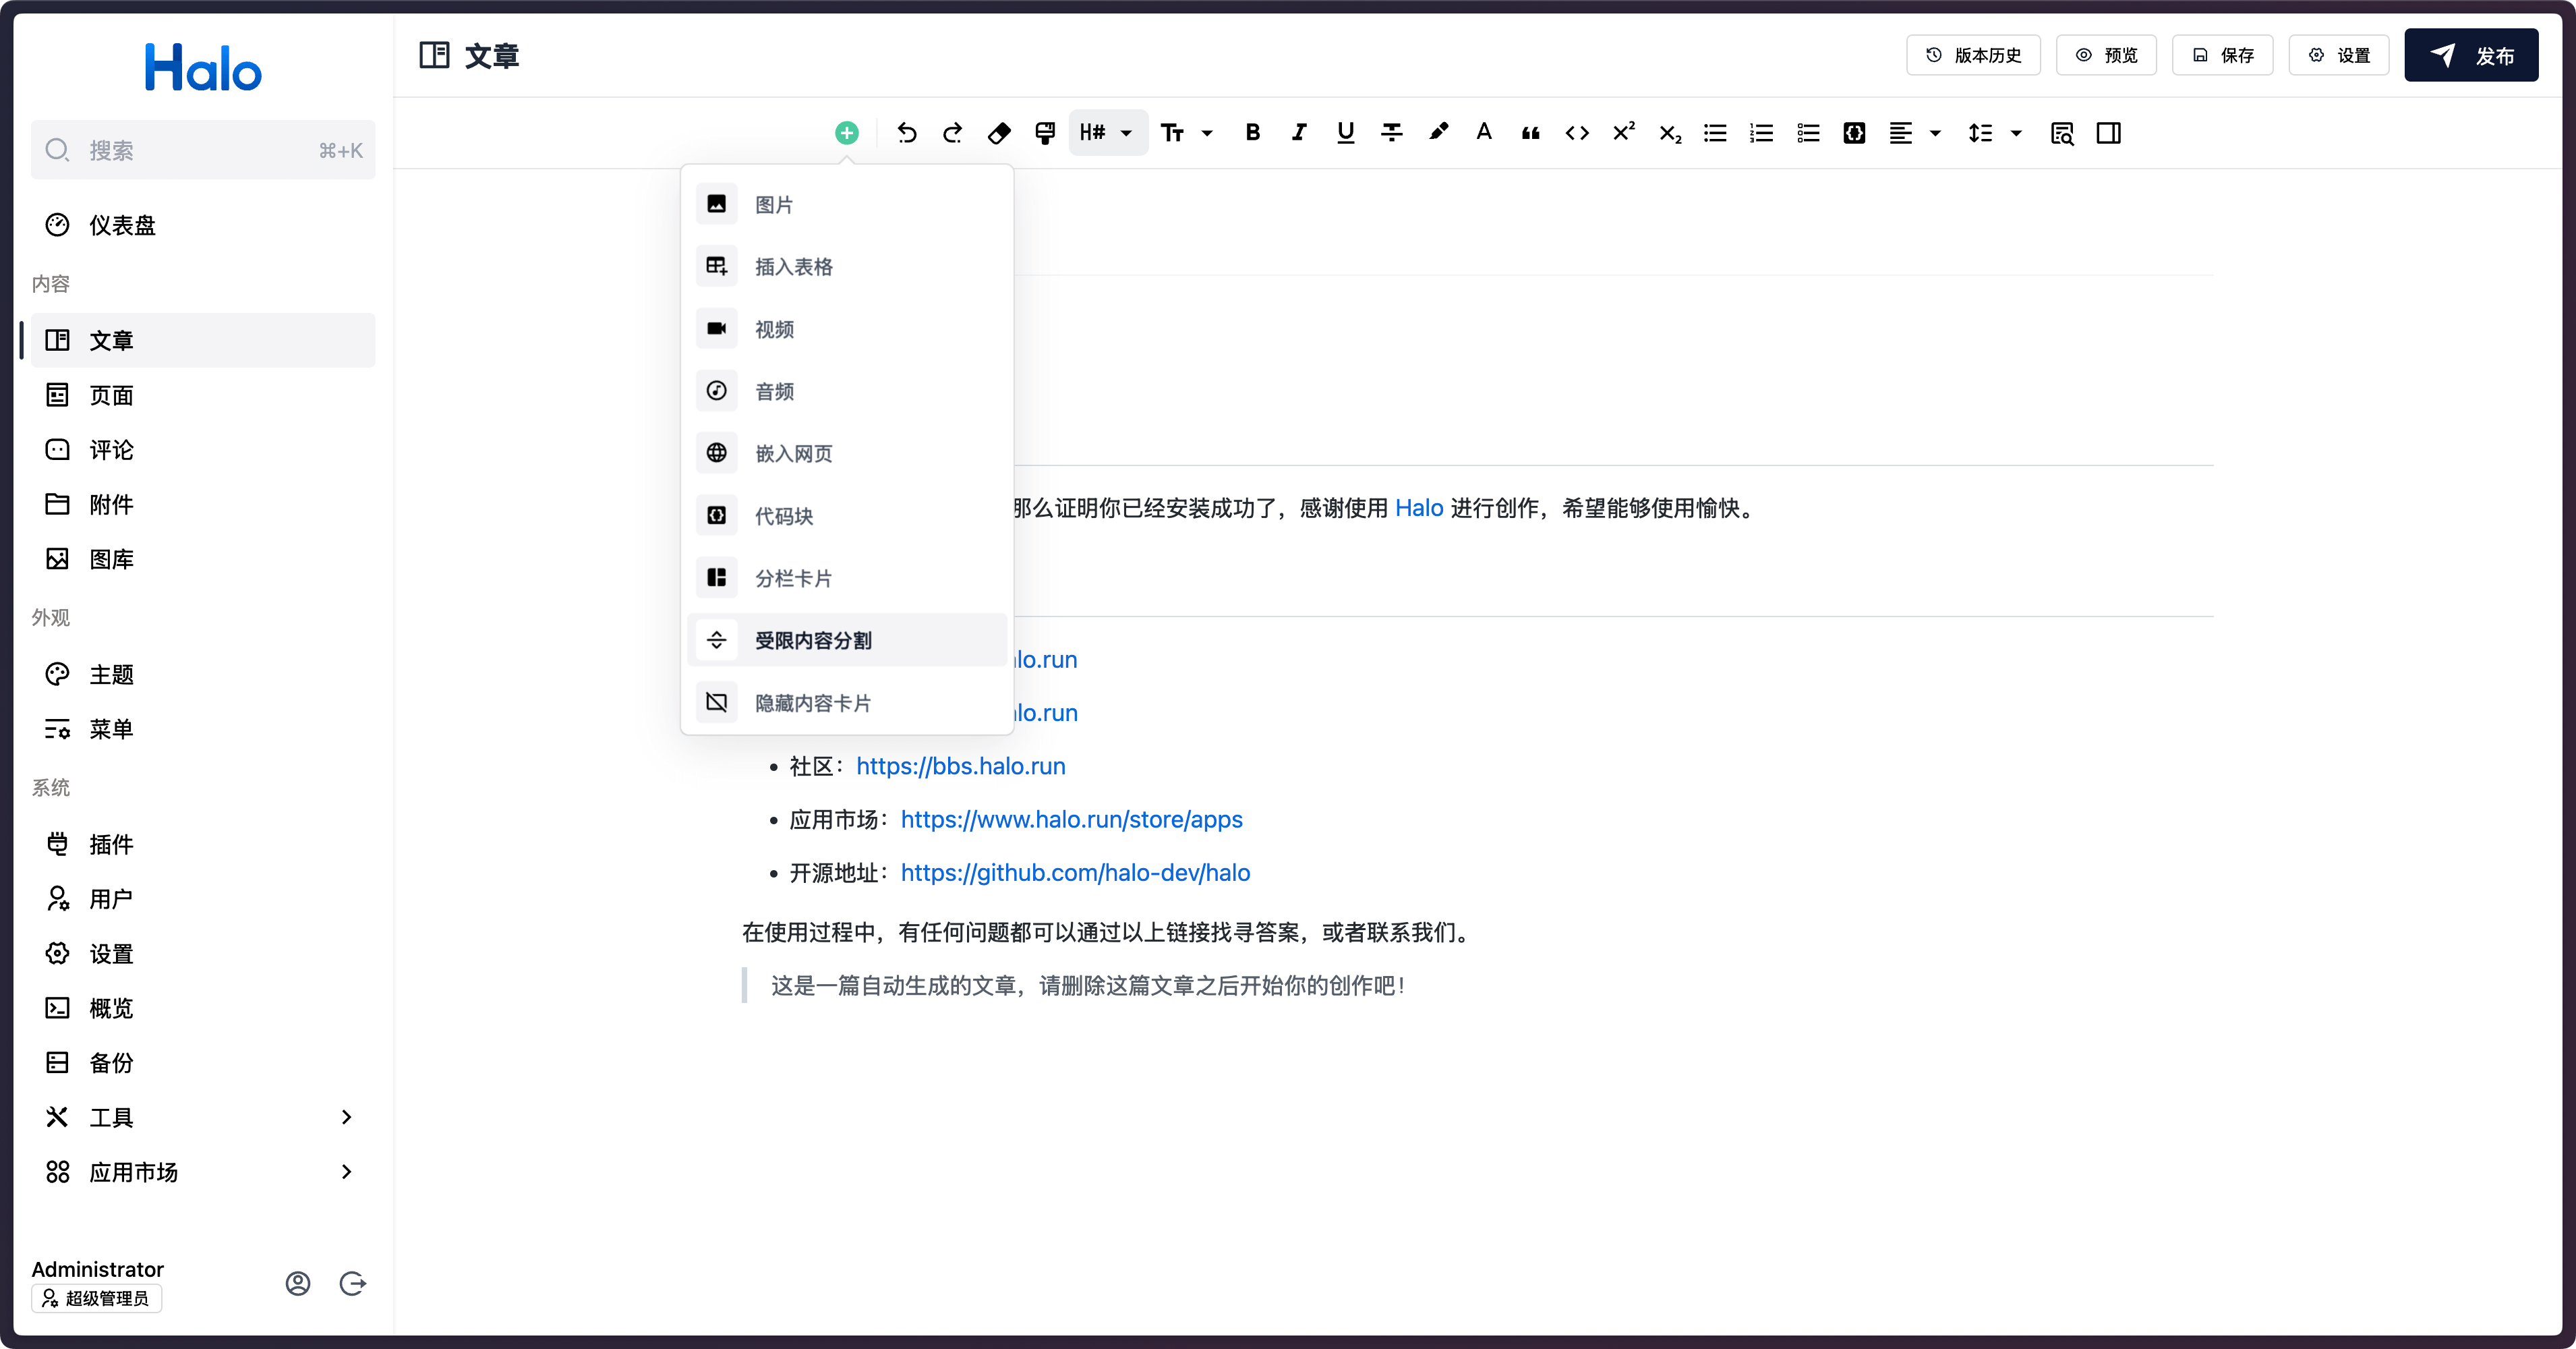This screenshot has width=2576, height=1349.
Task: Open article 设置 in the header
Action: (x=2339, y=55)
